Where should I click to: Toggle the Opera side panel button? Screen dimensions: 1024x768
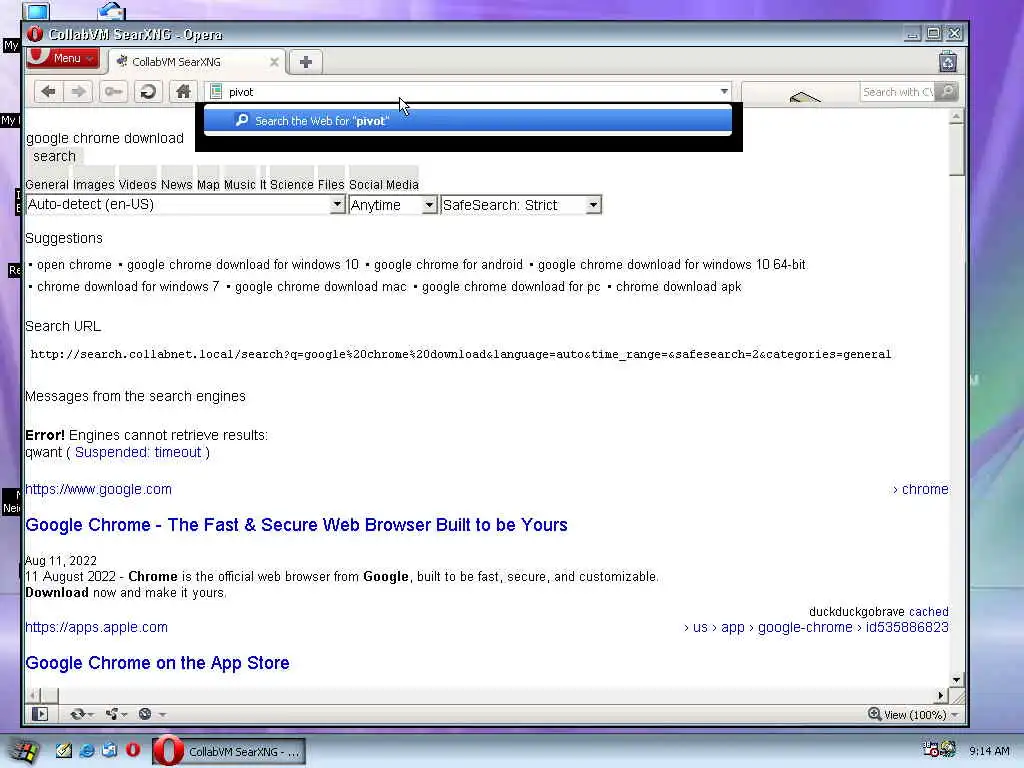click(40, 714)
